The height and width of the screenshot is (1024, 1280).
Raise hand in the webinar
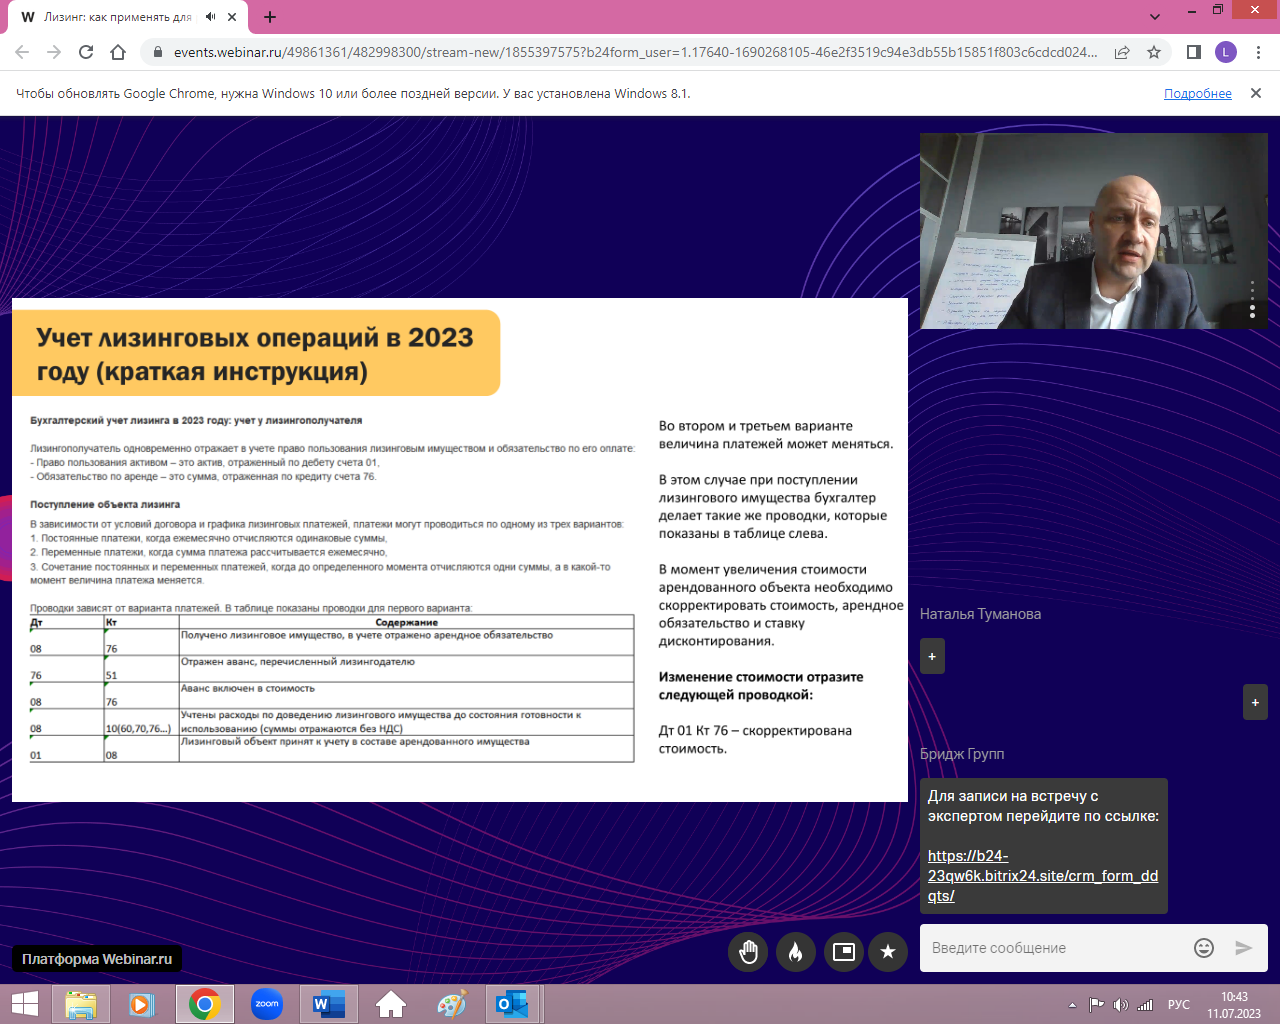click(748, 952)
